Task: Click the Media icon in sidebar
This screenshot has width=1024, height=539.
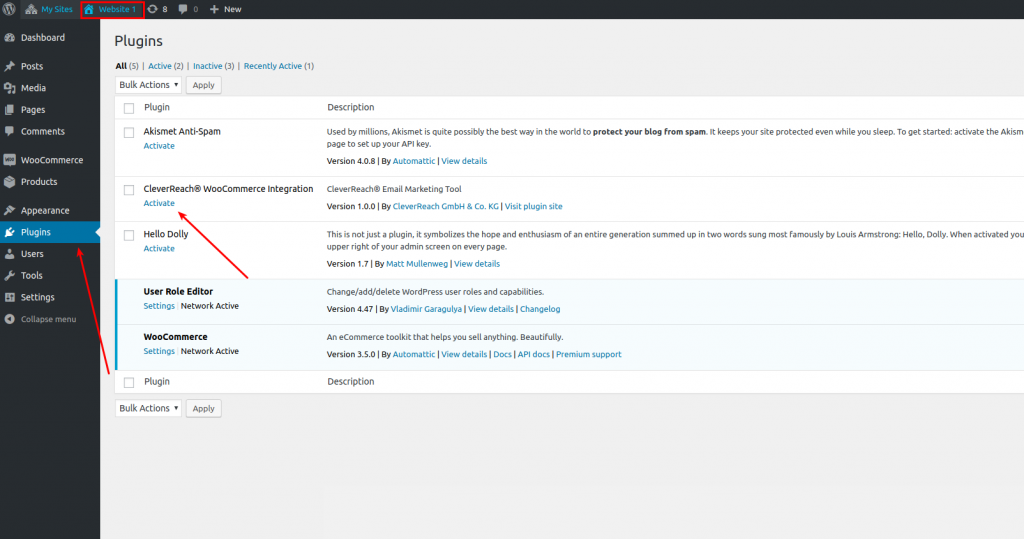Action: click(x=10, y=88)
